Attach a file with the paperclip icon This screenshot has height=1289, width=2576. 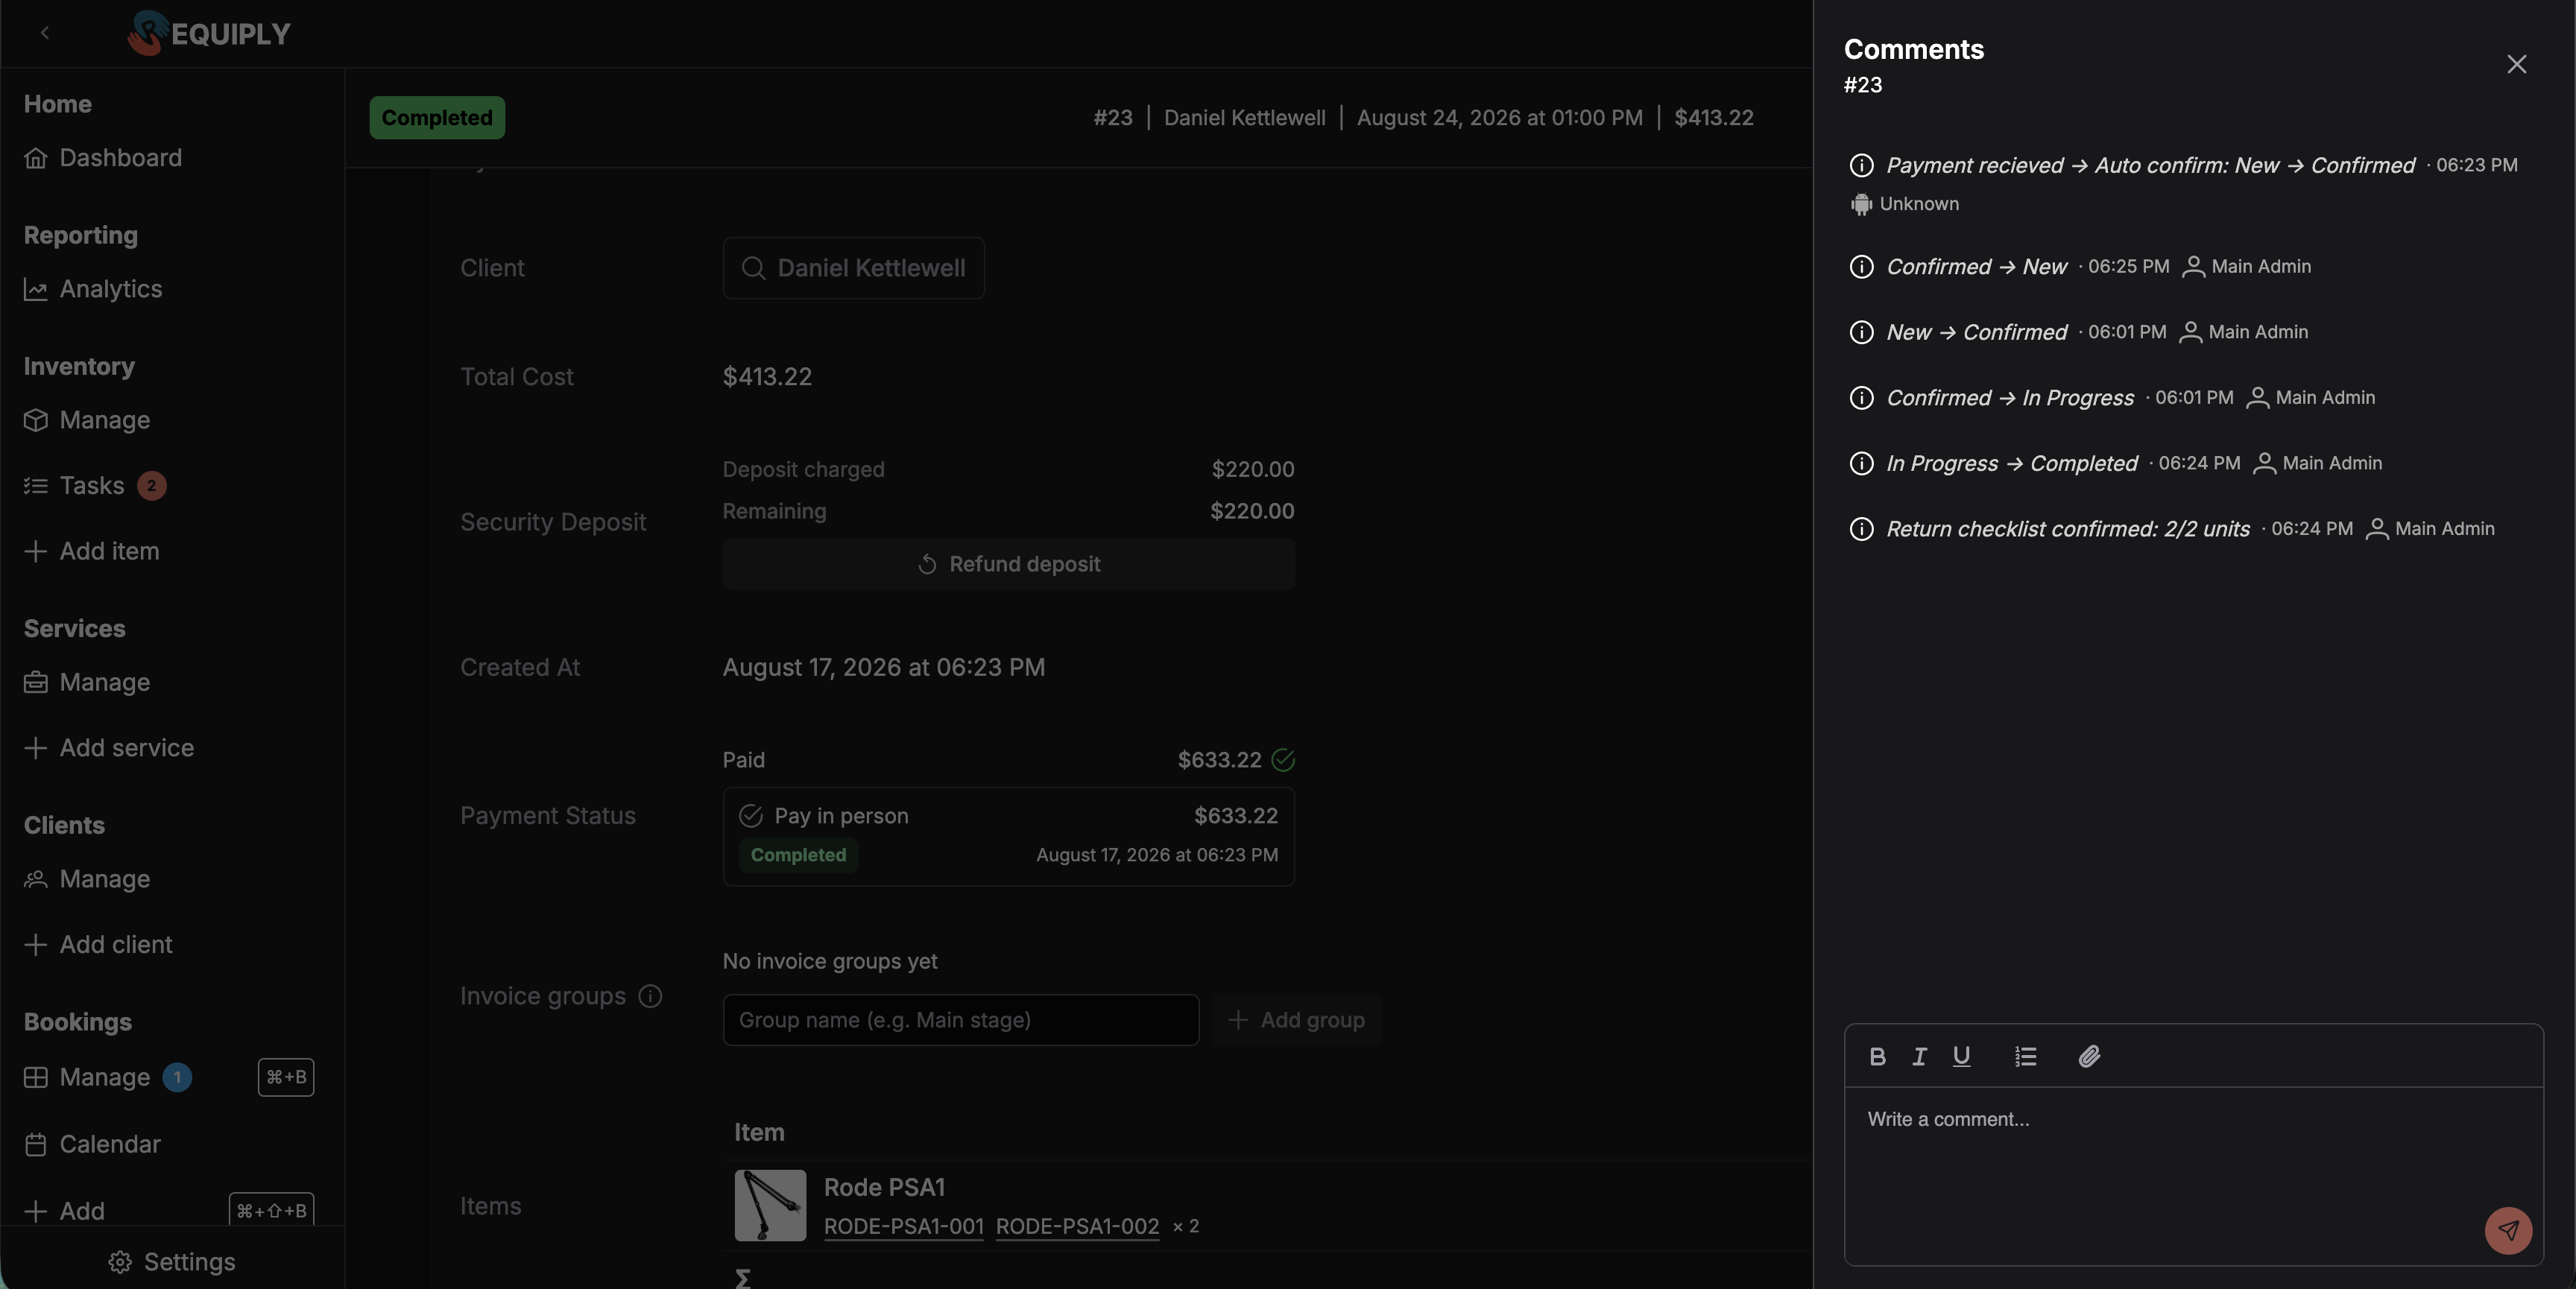tap(2089, 1056)
